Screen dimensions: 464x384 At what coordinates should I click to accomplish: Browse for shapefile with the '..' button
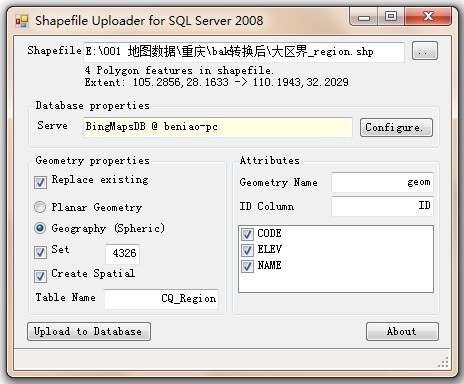coord(425,51)
